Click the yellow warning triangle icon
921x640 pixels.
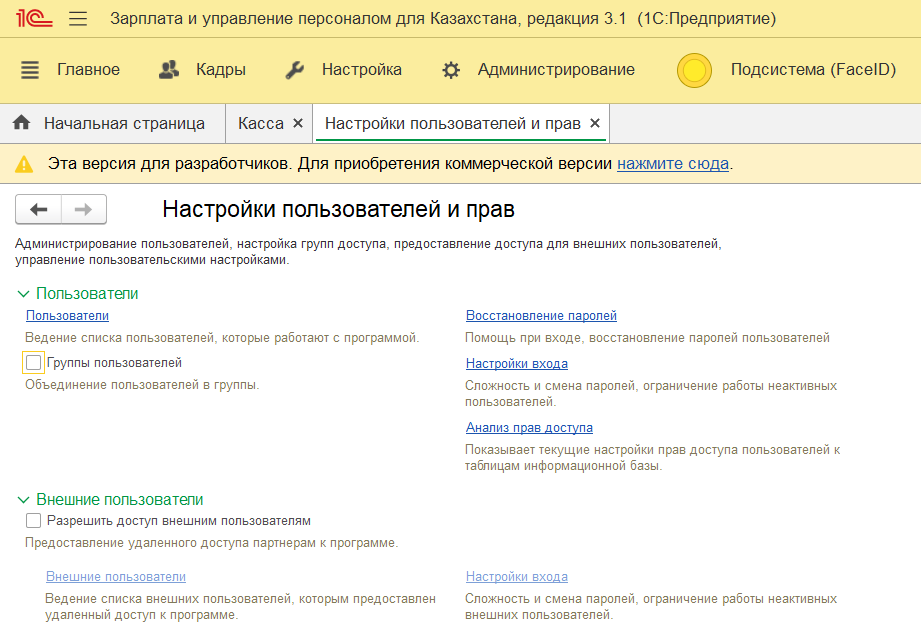coord(24,164)
